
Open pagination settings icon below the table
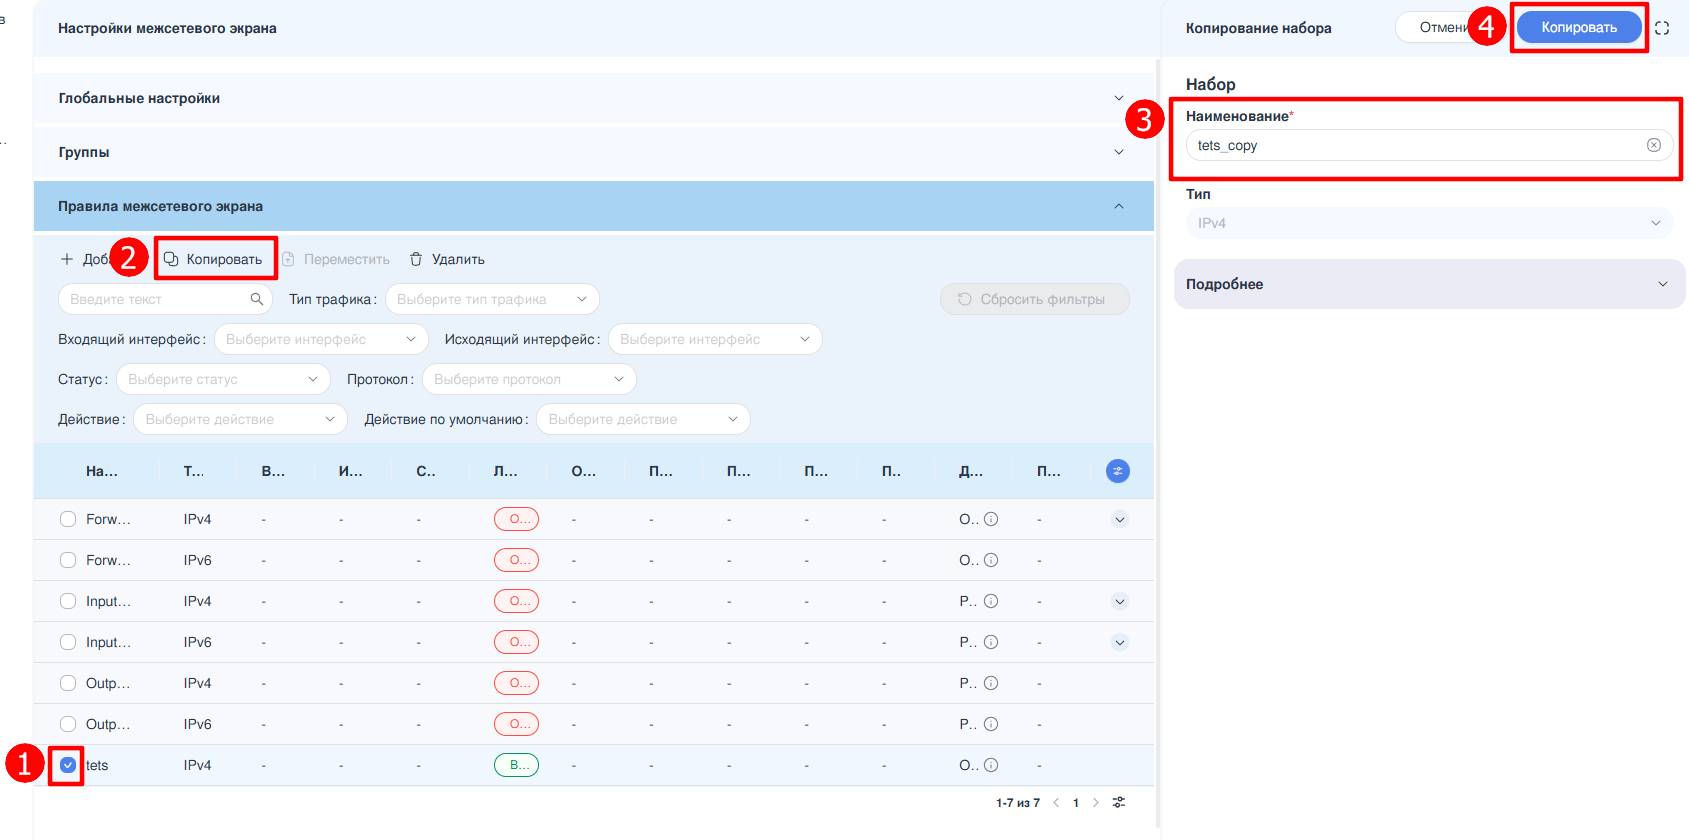tap(1119, 802)
